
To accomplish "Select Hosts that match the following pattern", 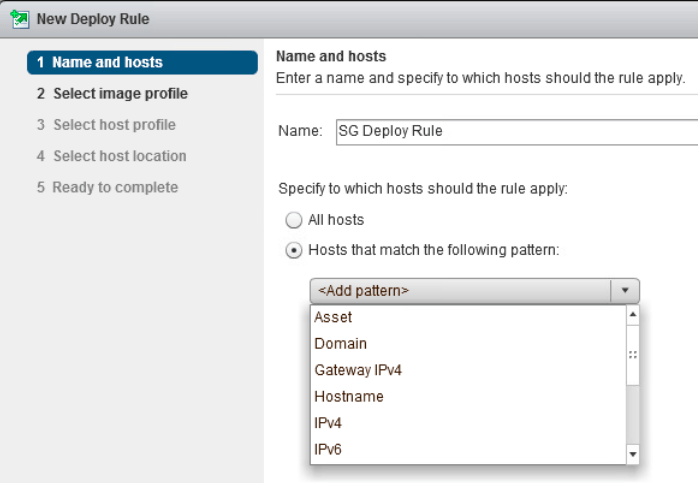I will tap(294, 250).
